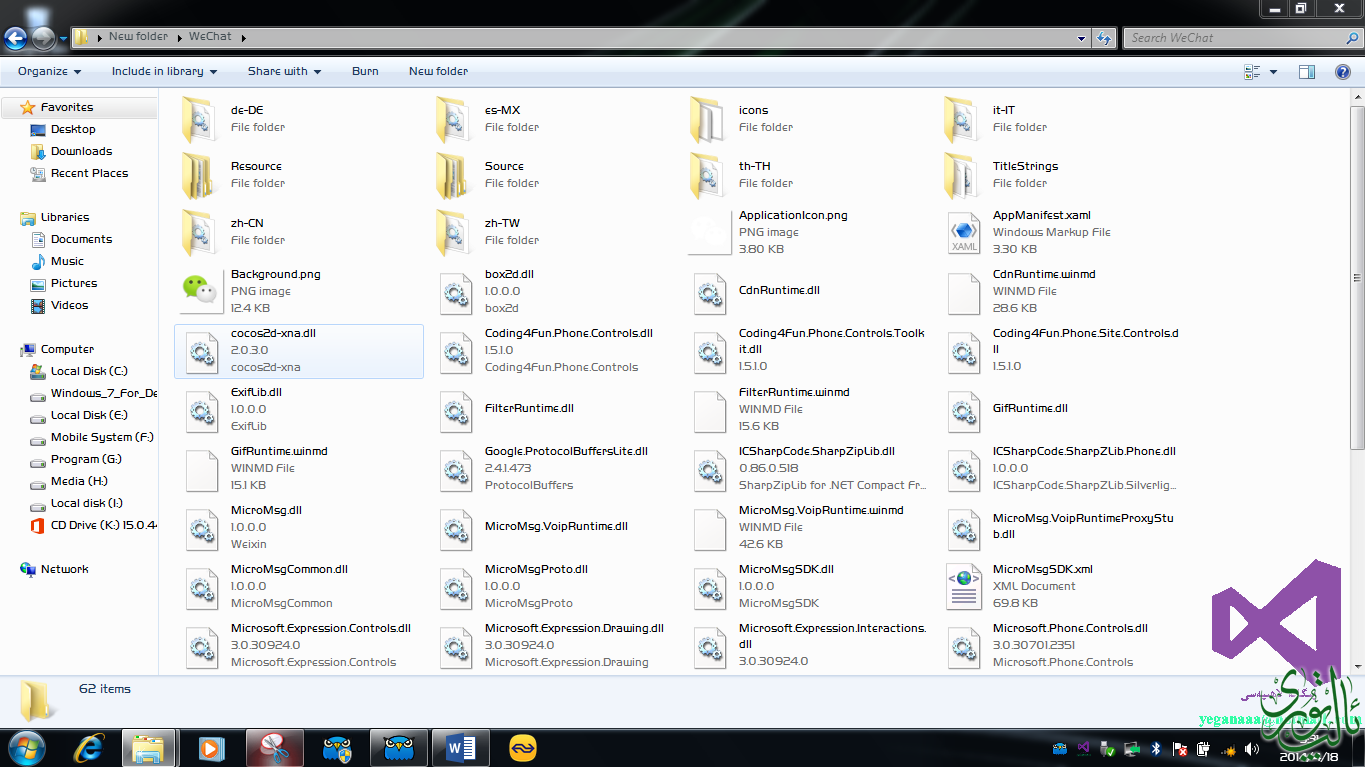Open Media (H:) drive

[x=79, y=481]
